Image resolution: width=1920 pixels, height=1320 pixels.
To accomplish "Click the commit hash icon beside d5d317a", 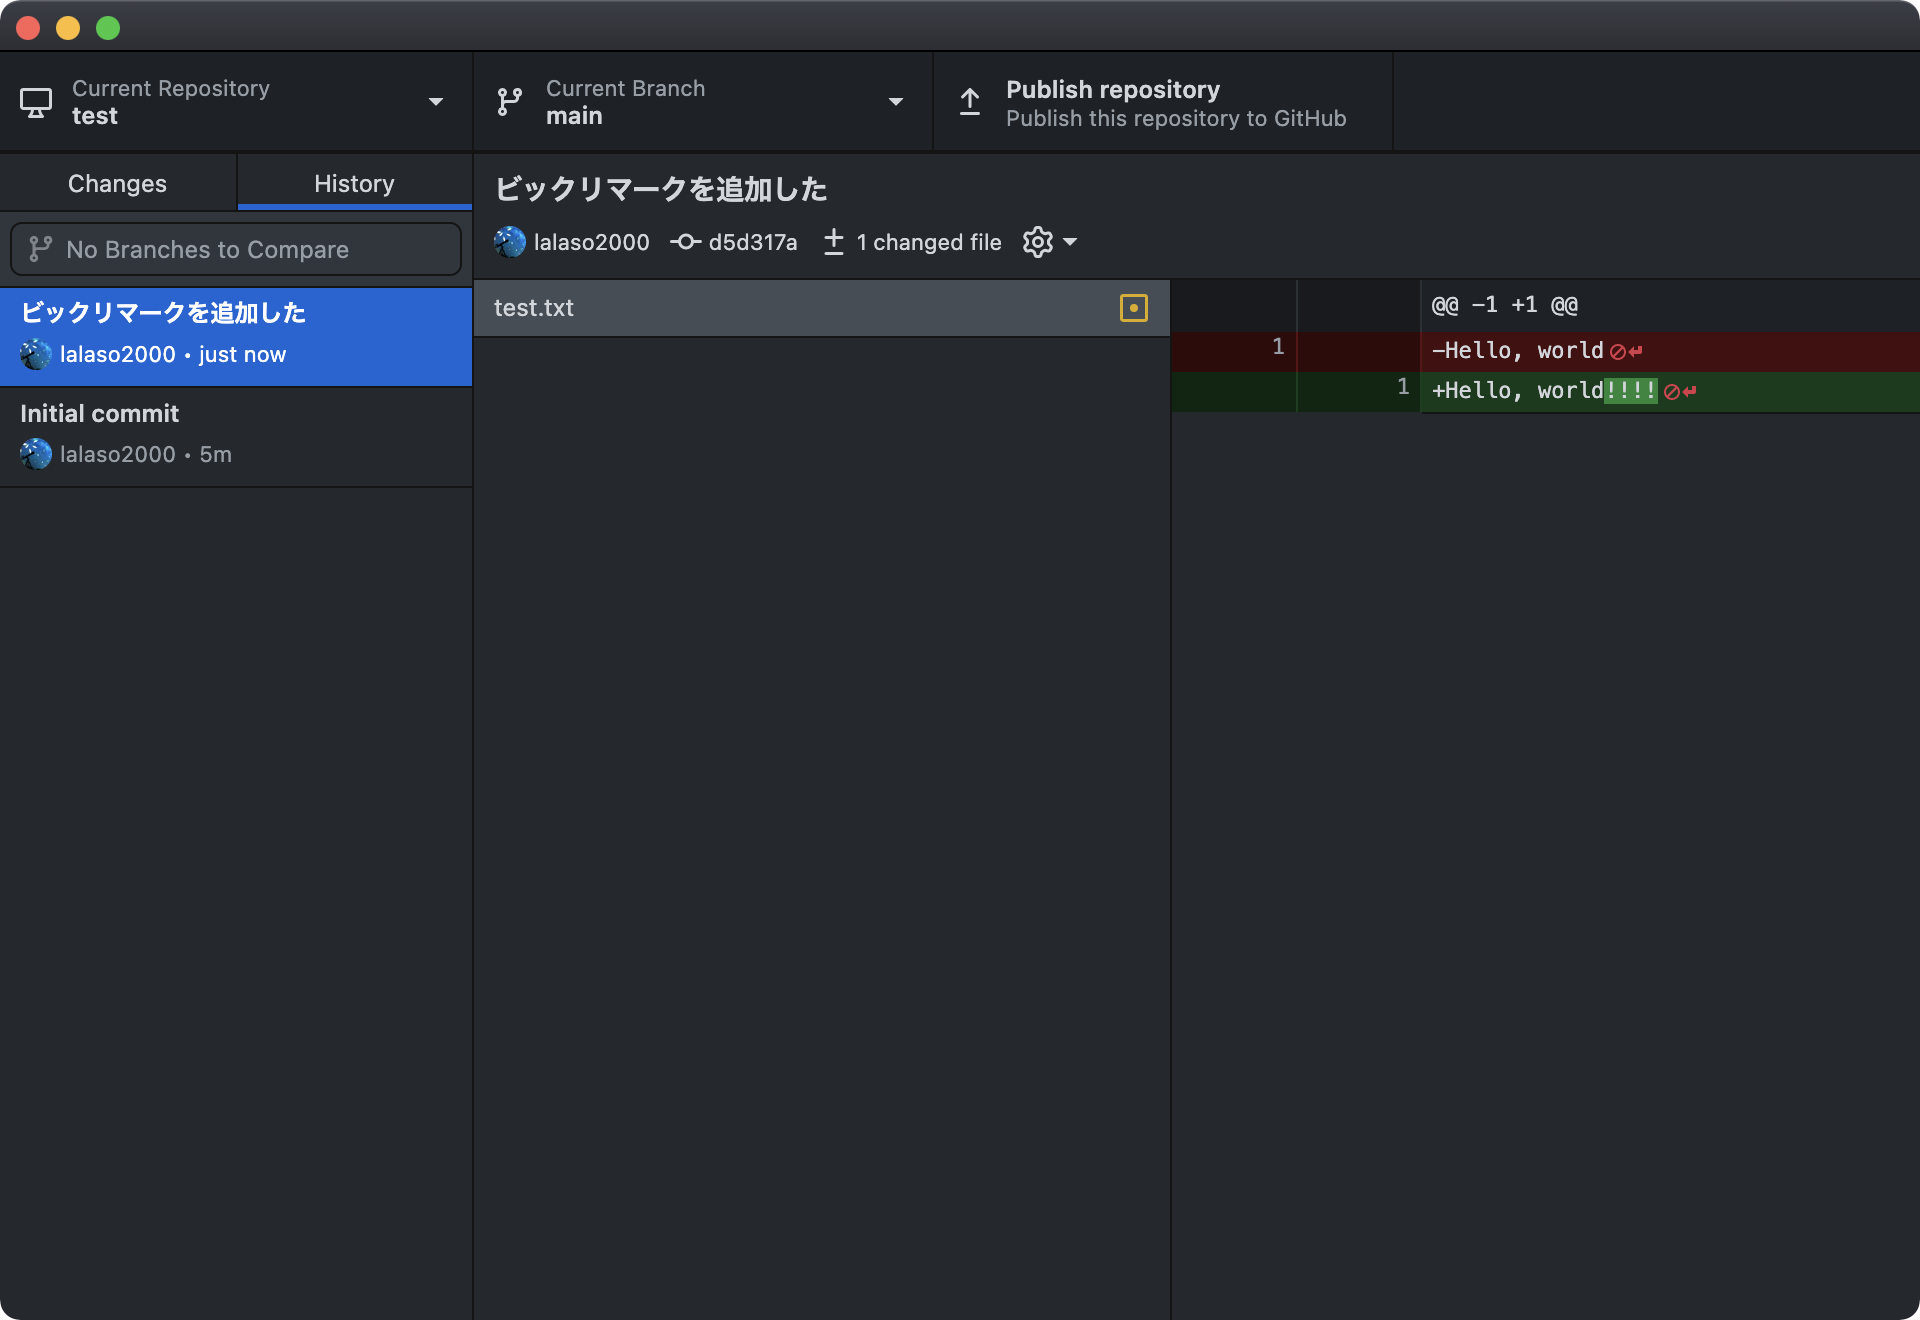I will [x=685, y=242].
